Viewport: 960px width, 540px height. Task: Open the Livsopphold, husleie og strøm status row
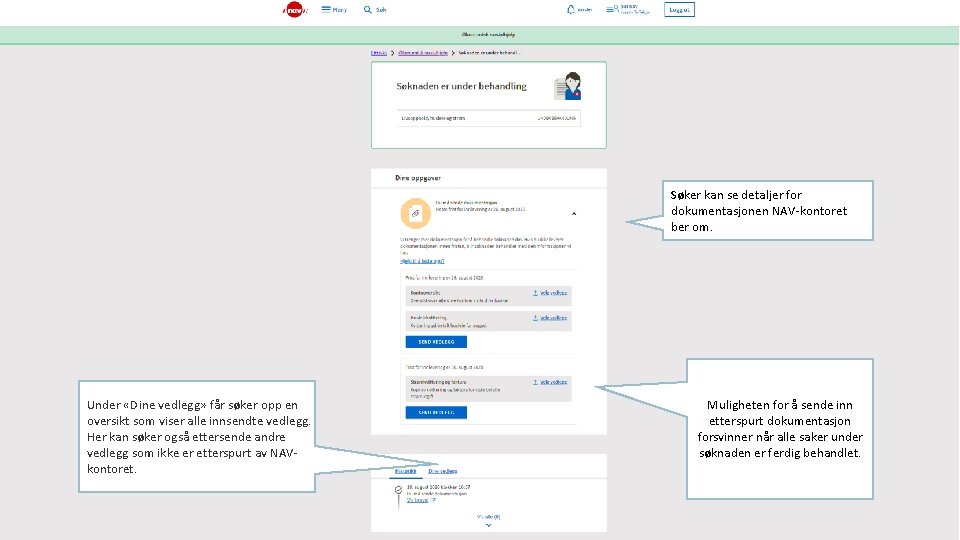pos(489,118)
